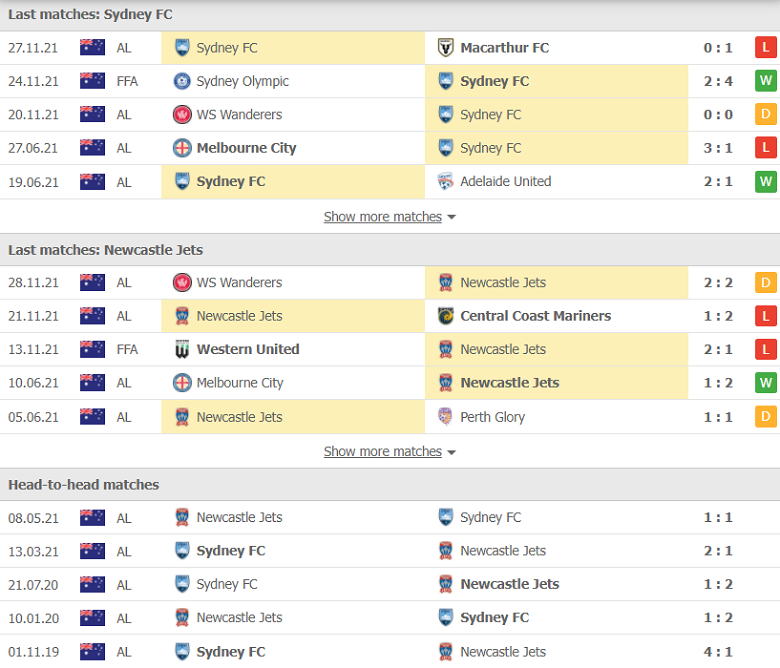Click the date 13.03.21

click(x=33, y=552)
